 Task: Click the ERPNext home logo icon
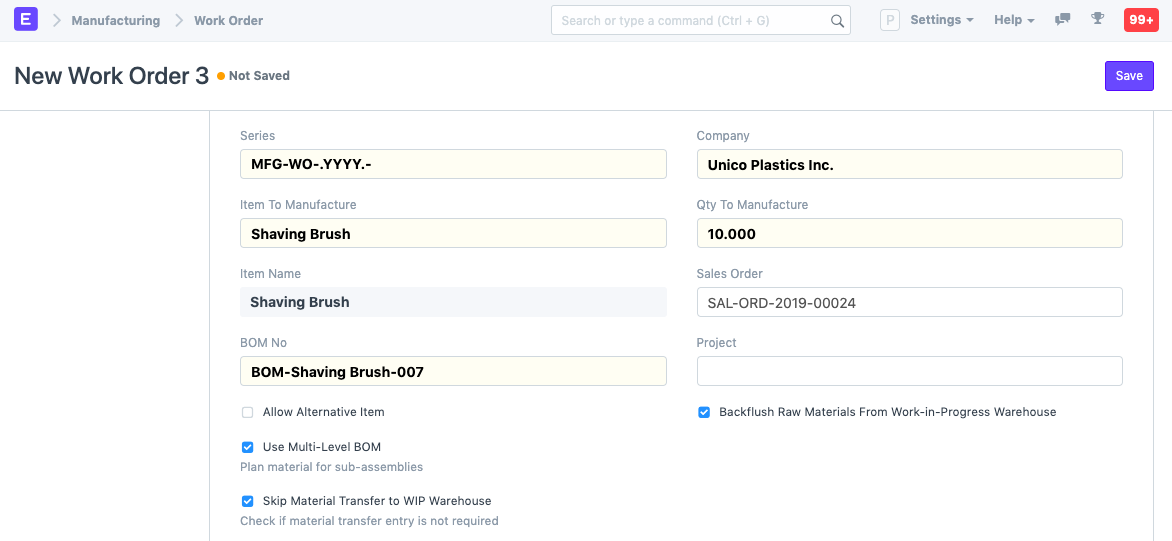pyautogui.click(x=26, y=20)
